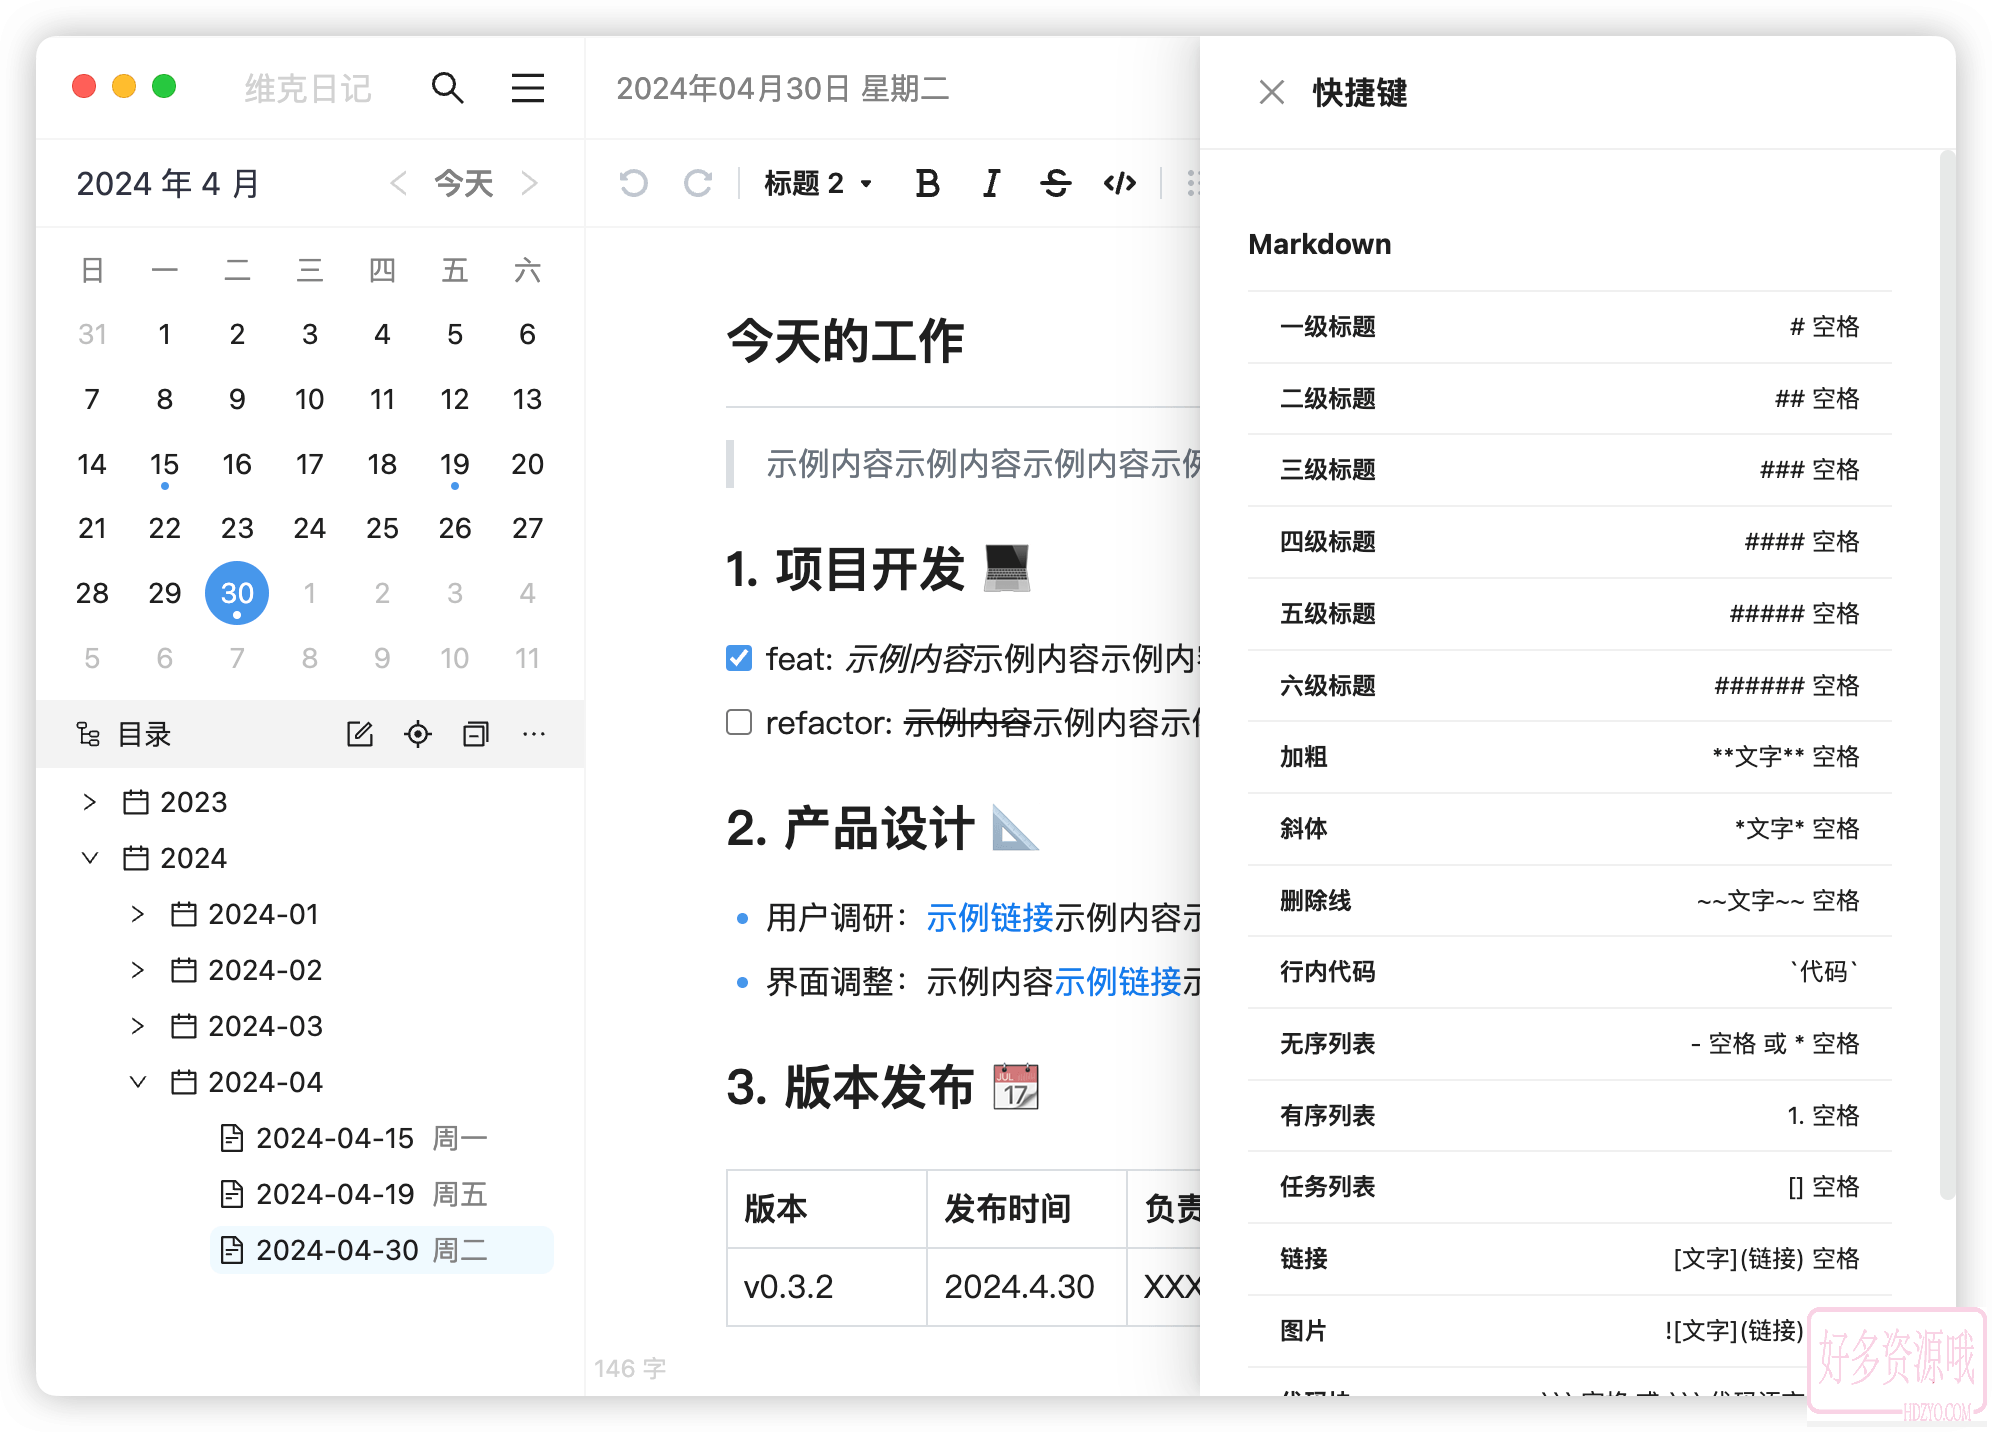Open the search magnifier icon
The width and height of the screenshot is (1992, 1432).
pyautogui.click(x=447, y=88)
